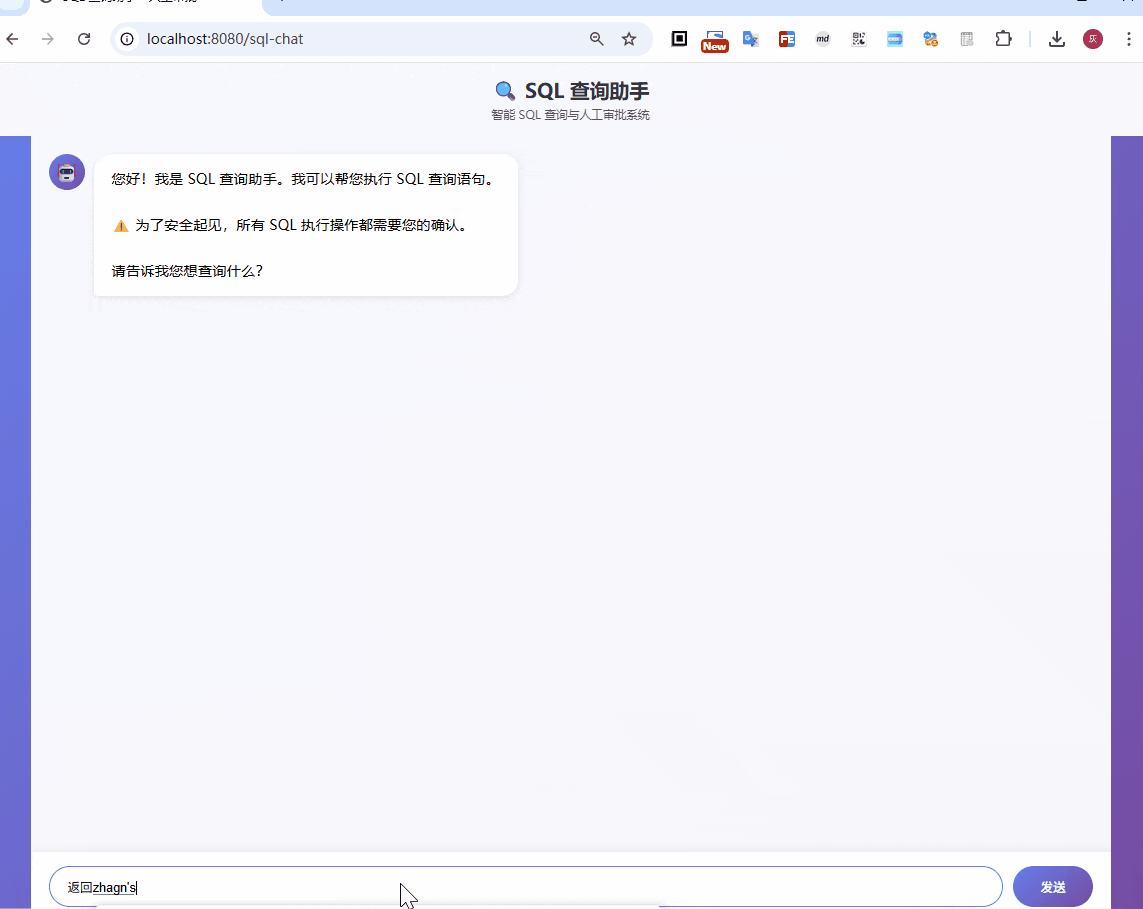Screen dimensions: 1143x909
Task: Click the QR code extension icon
Action: click(858, 39)
